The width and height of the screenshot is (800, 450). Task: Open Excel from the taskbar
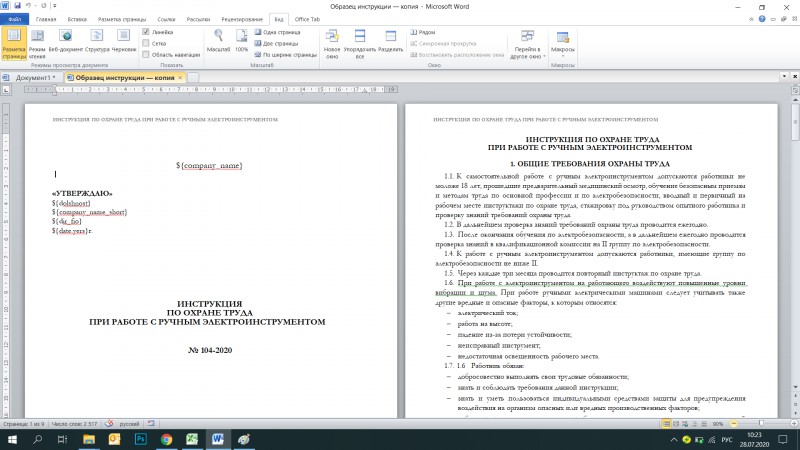192,439
